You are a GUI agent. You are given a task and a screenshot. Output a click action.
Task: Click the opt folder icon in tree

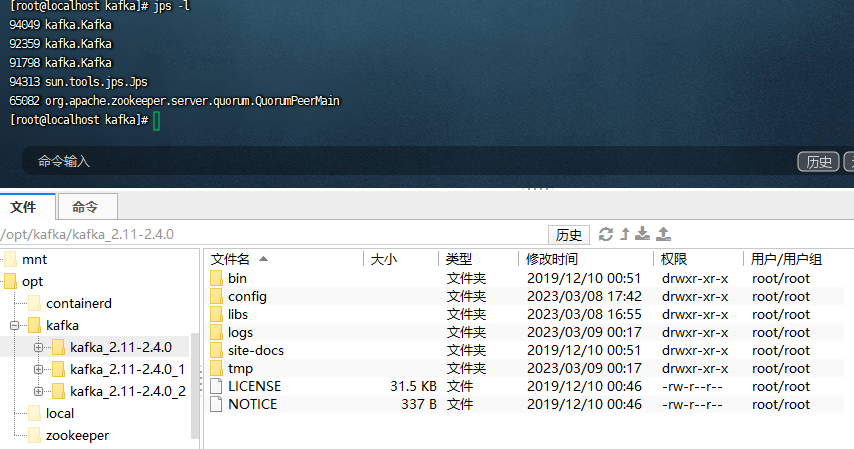pos(10,281)
